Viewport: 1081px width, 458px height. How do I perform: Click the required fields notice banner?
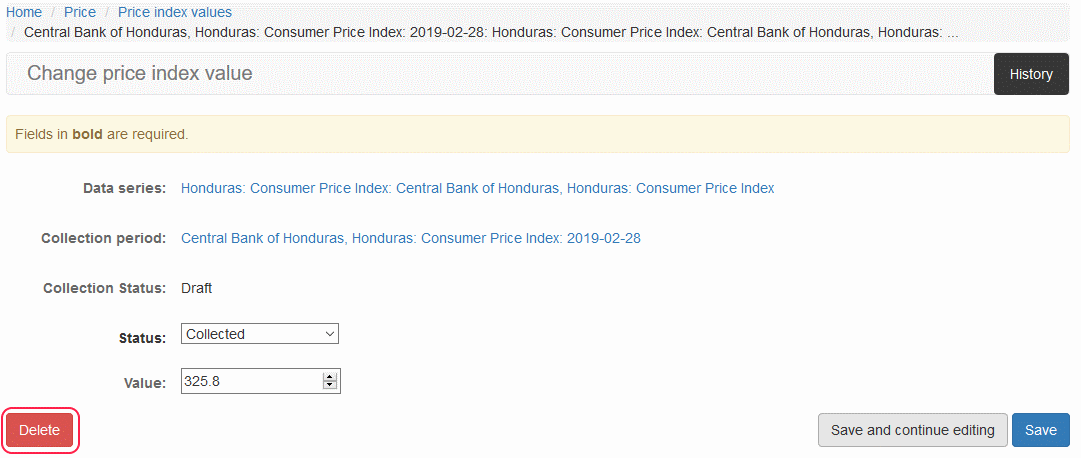click(538, 134)
